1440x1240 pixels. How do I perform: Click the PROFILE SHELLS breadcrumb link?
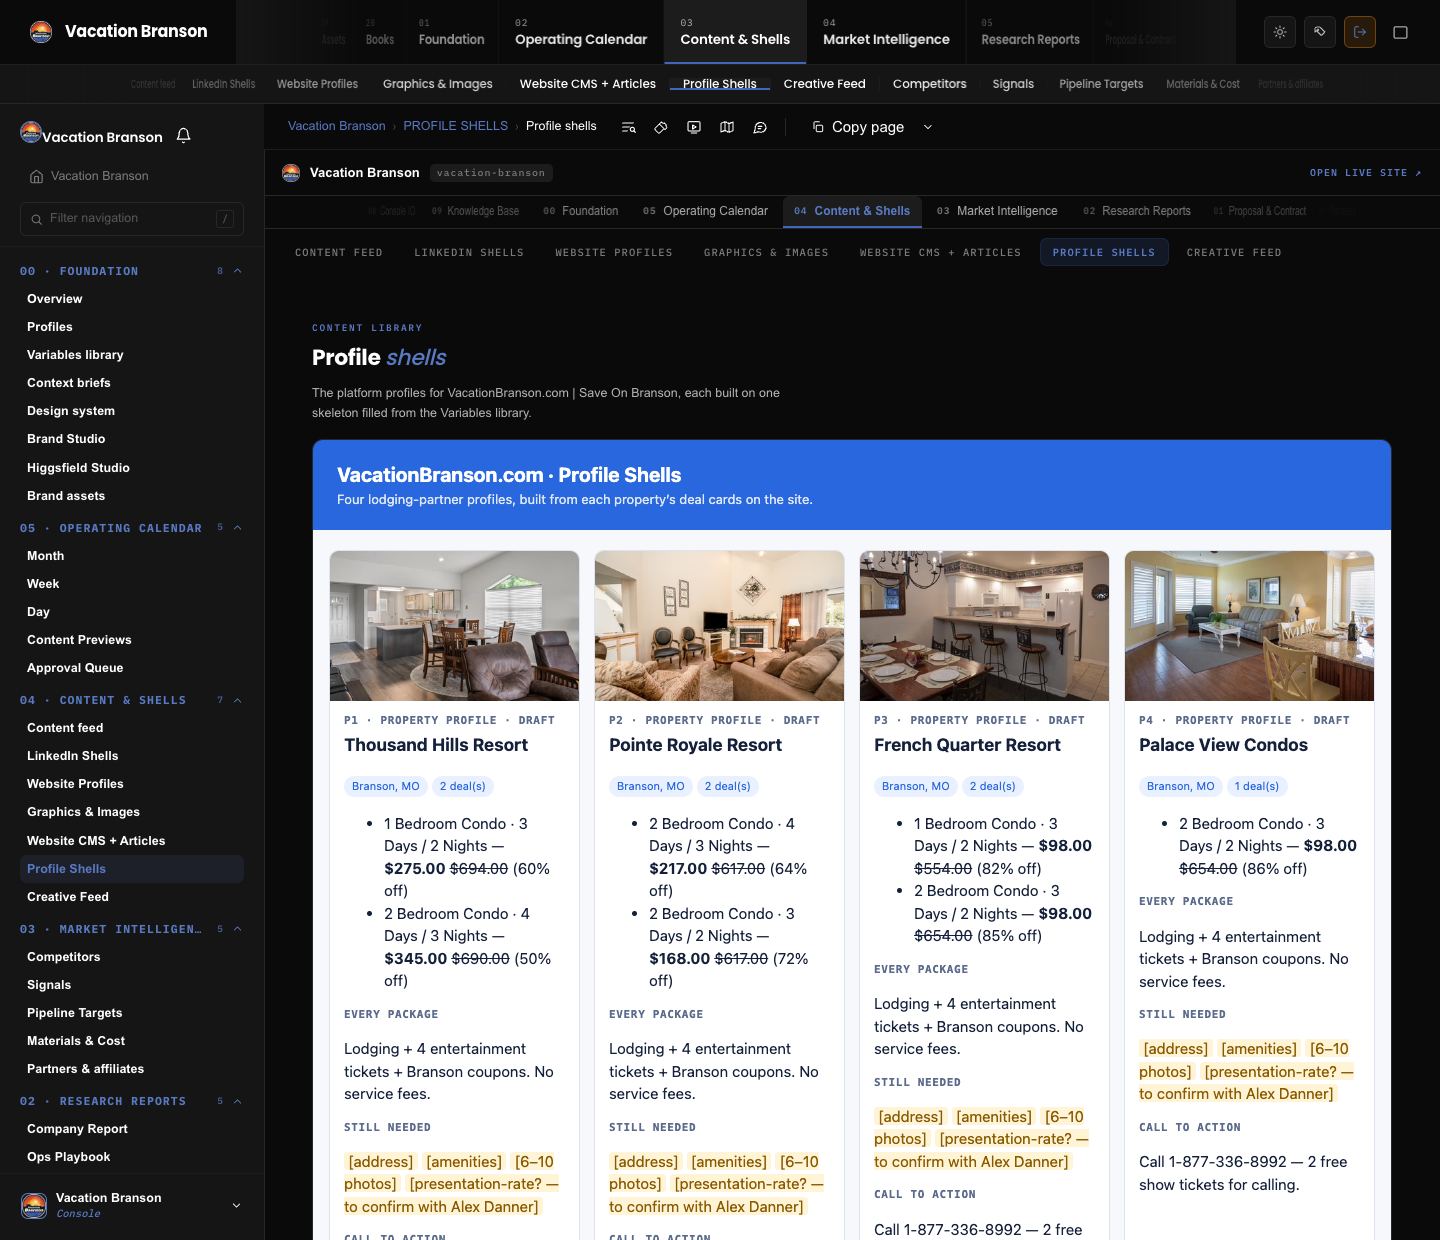click(455, 126)
